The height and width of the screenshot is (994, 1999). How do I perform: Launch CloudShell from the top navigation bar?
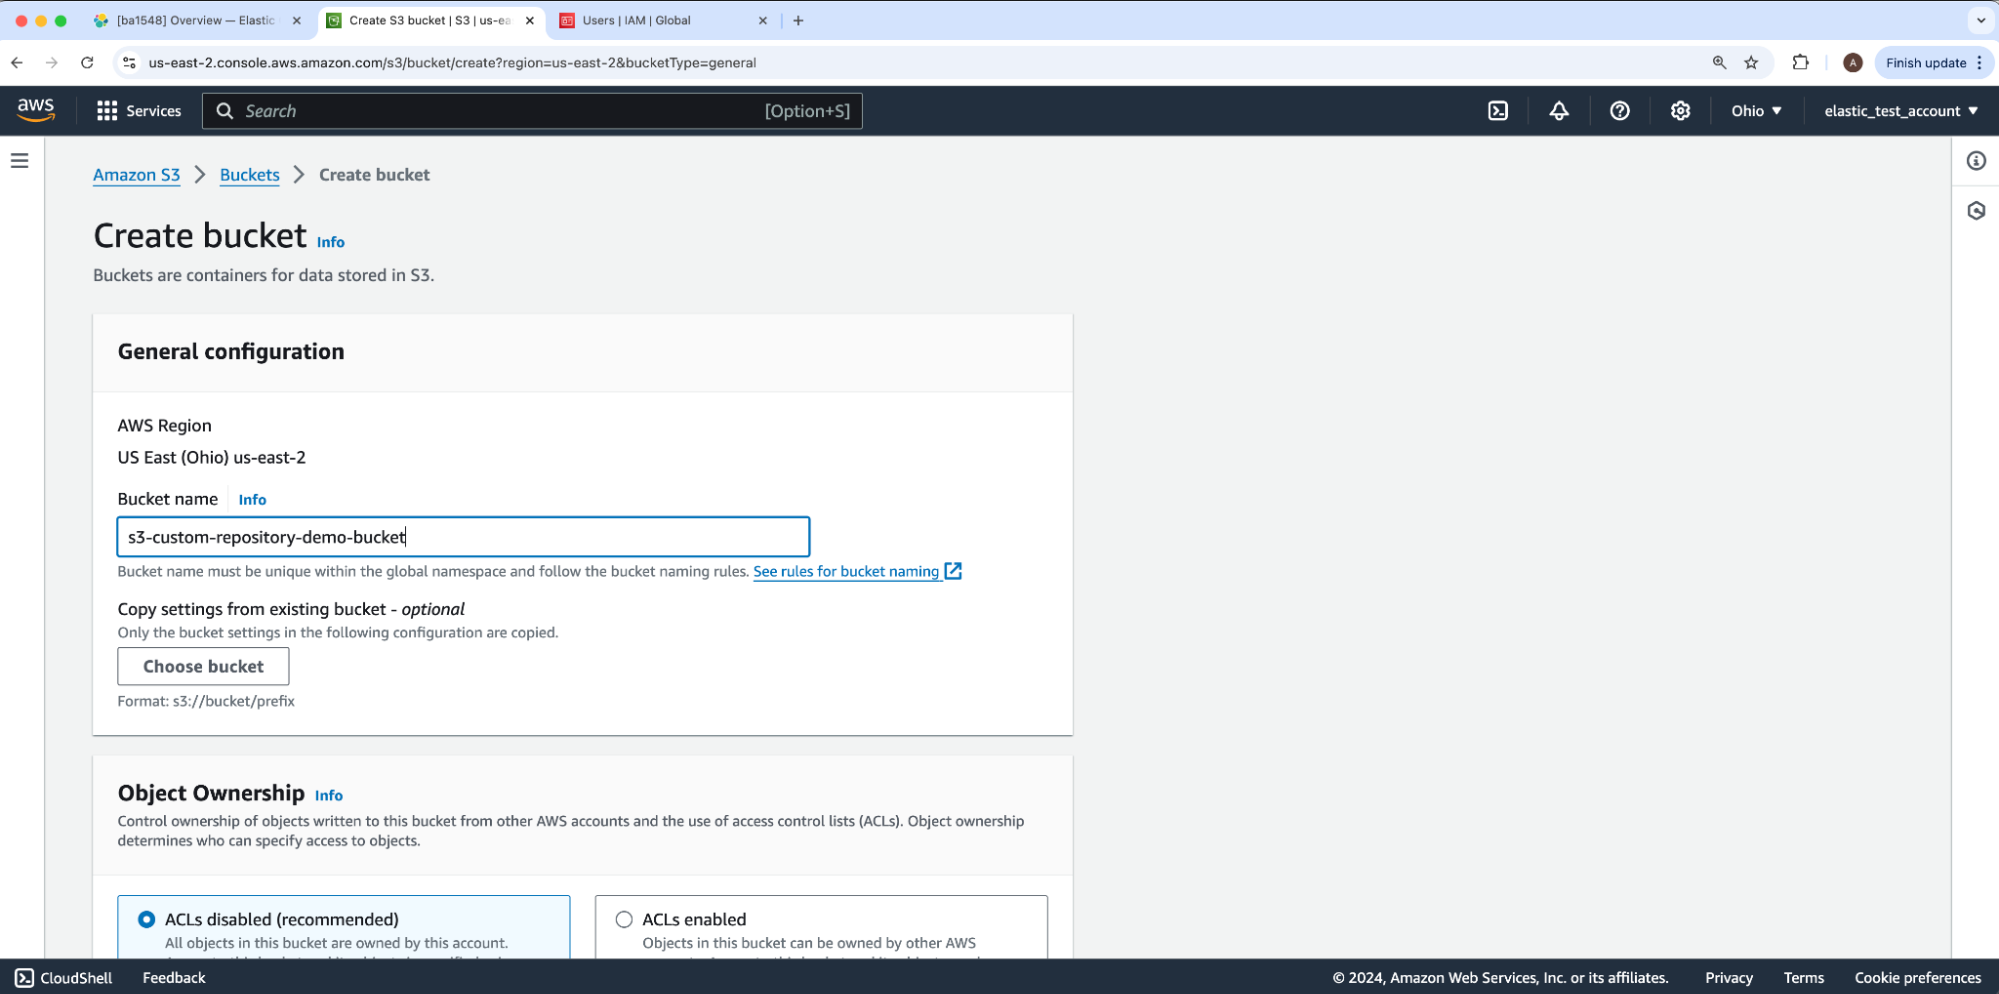point(1497,111)
